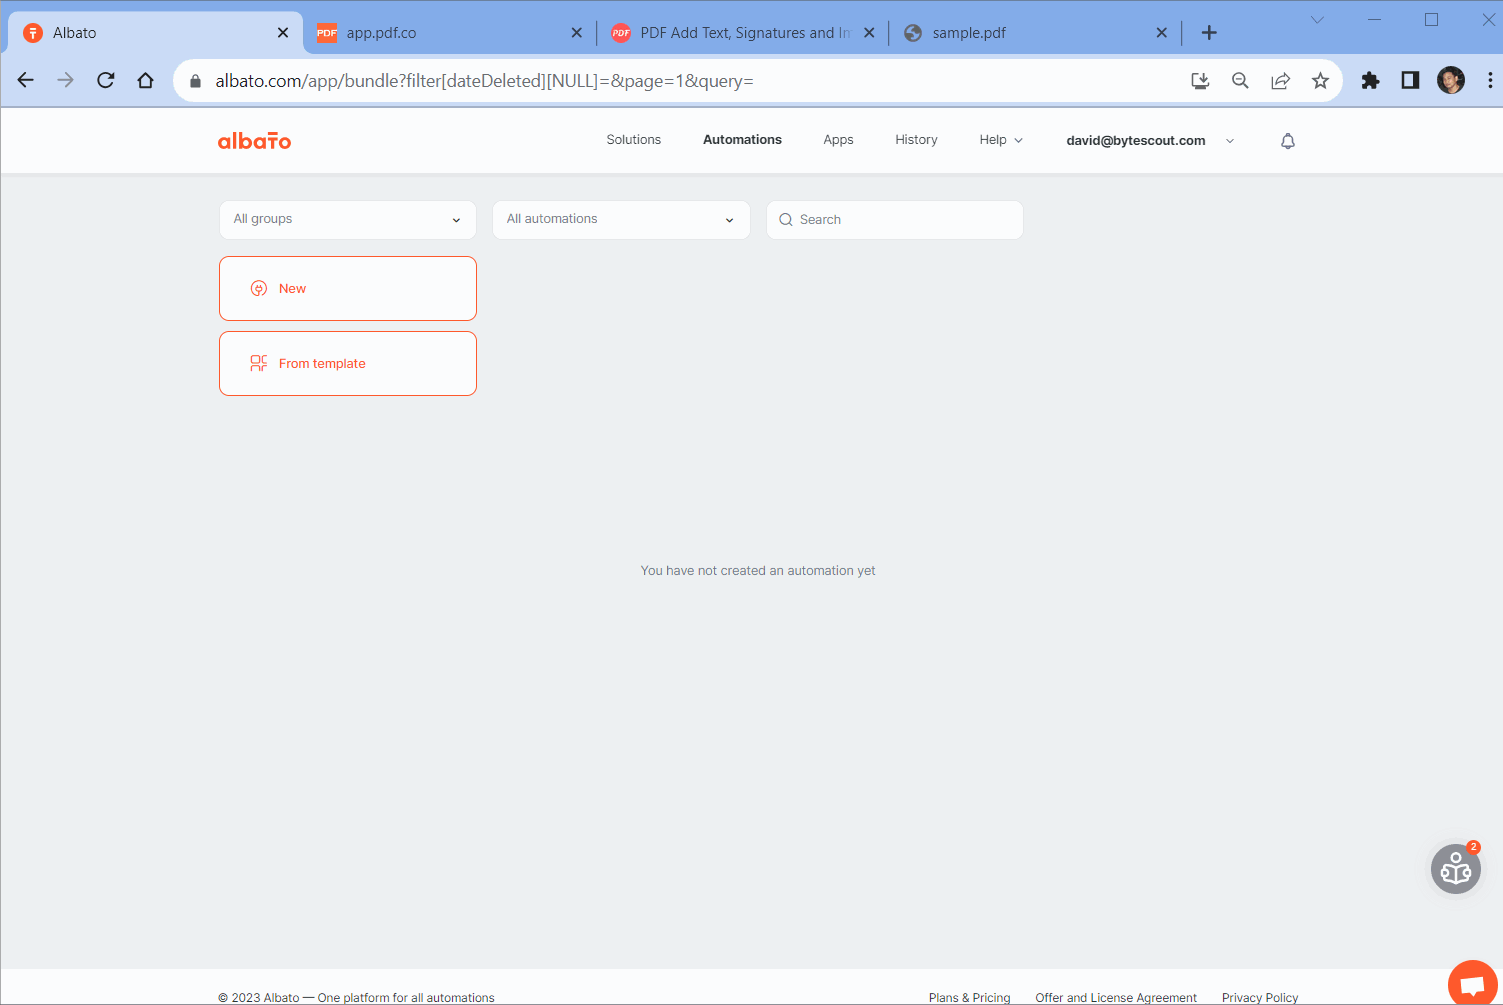Open the help assistant widget icon
Viewport: 1503px width, 1005px height.
(x=1456, y=869)
